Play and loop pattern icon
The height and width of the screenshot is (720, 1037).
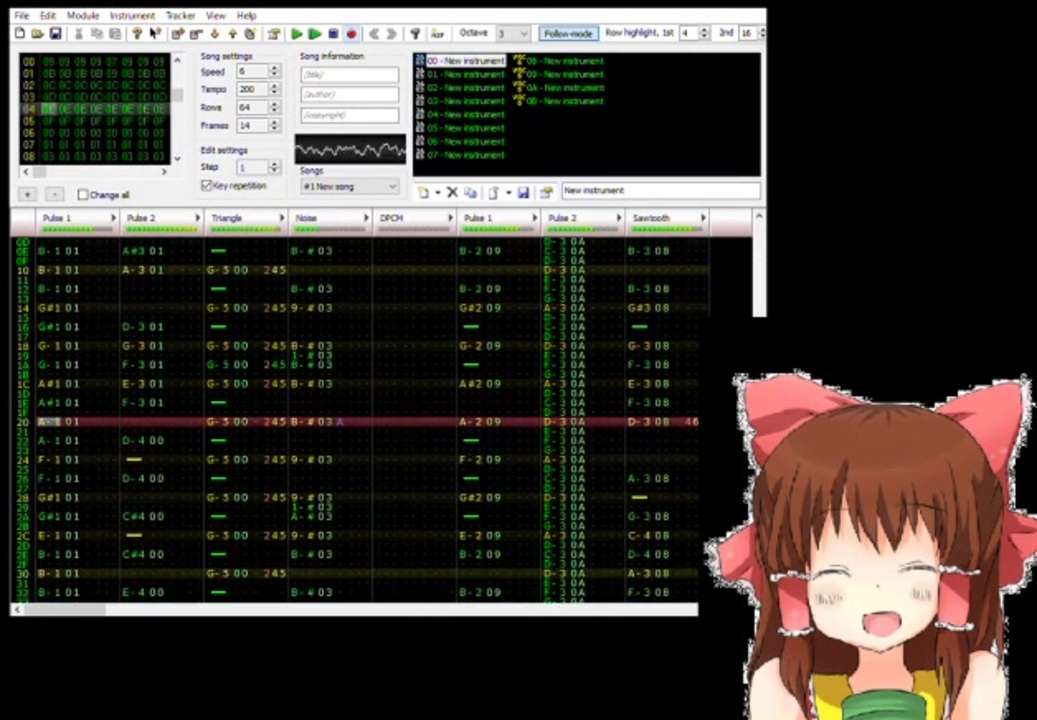[x=315, y=34]
